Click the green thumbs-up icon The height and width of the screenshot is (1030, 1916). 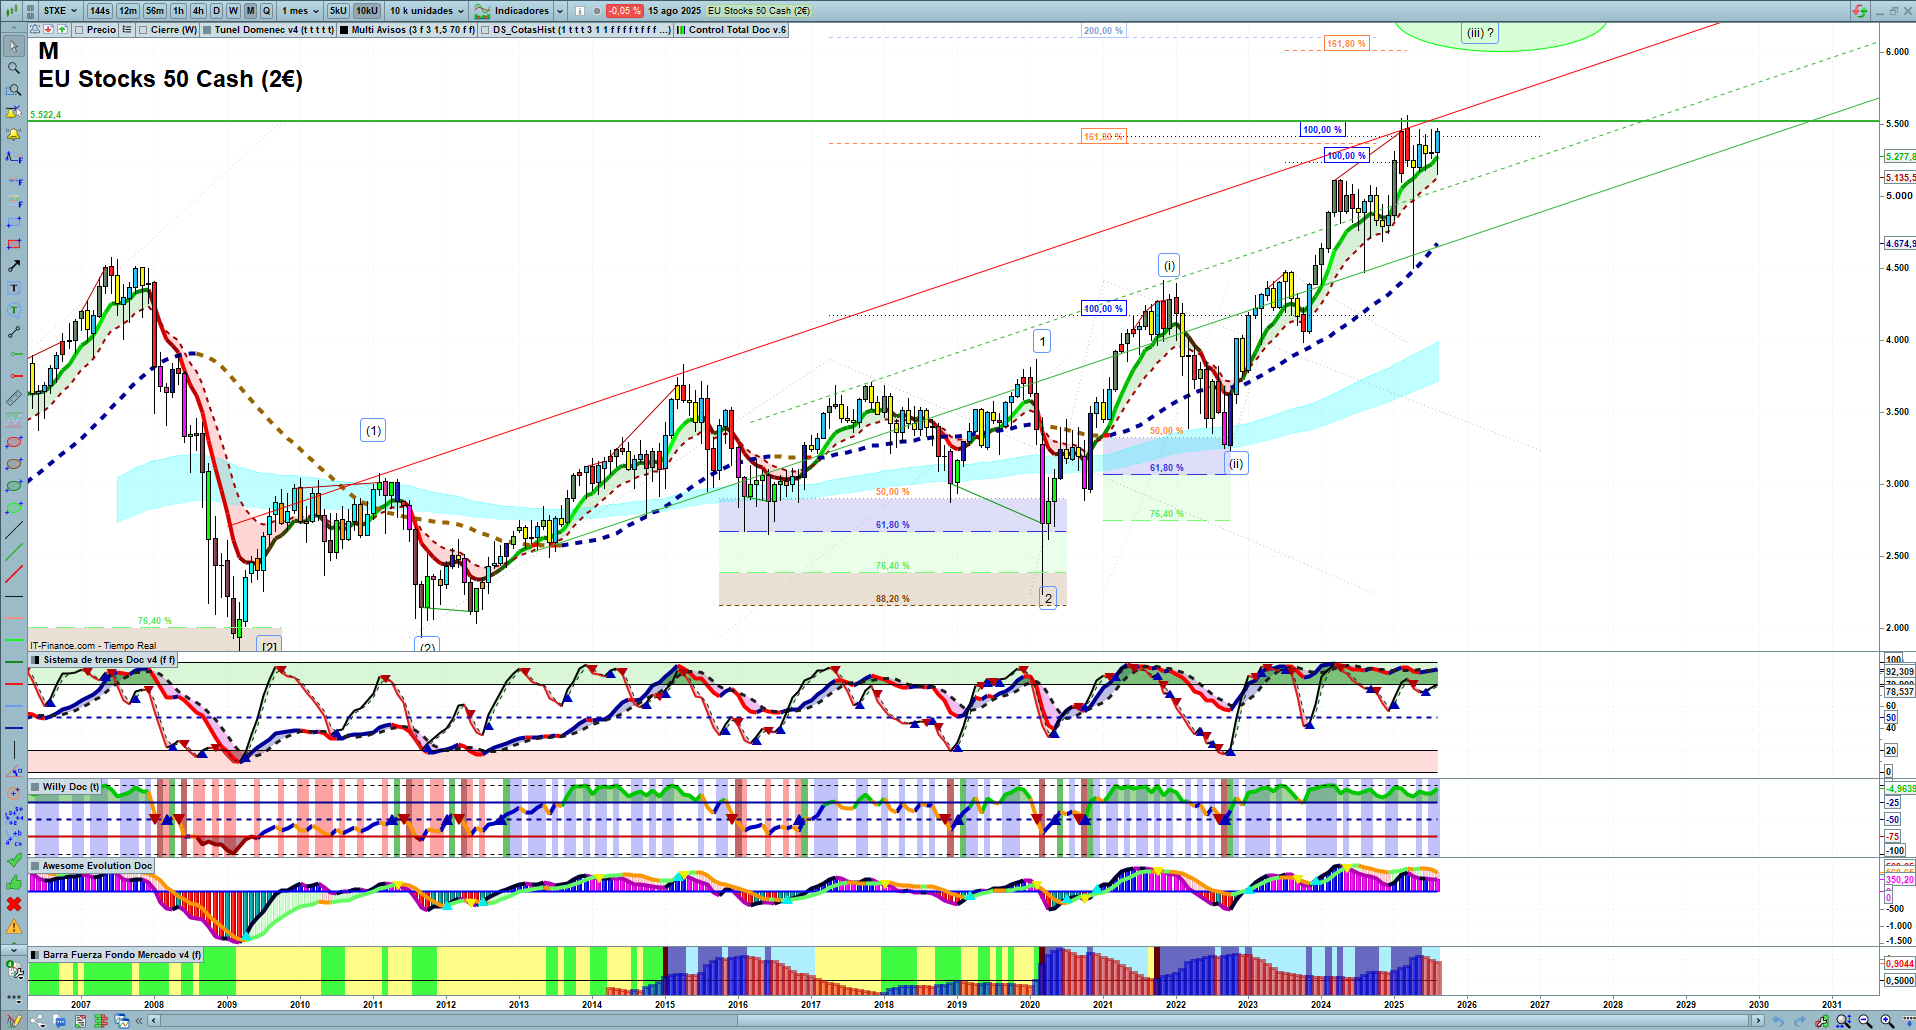[14, 882]
